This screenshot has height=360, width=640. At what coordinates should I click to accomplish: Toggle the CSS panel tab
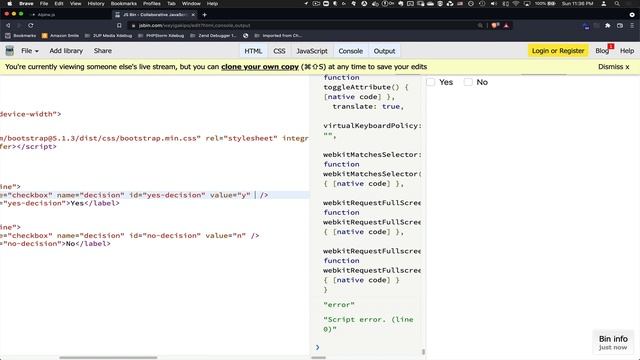[279, 51]
